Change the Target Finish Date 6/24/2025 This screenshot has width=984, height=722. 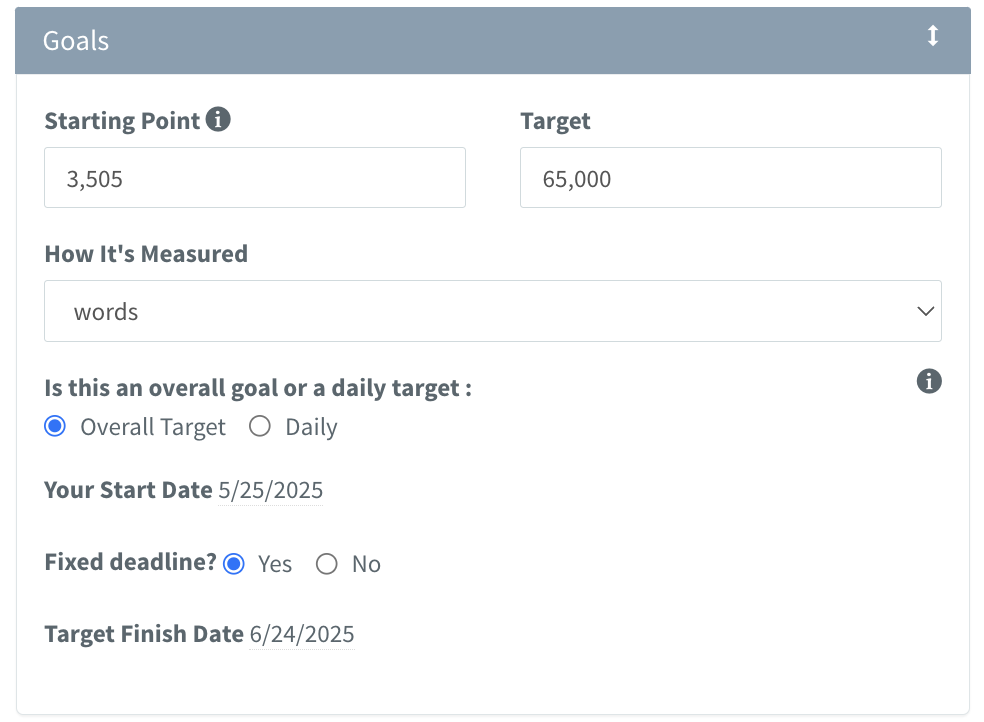pyautogui.click(x=301, y=634)
